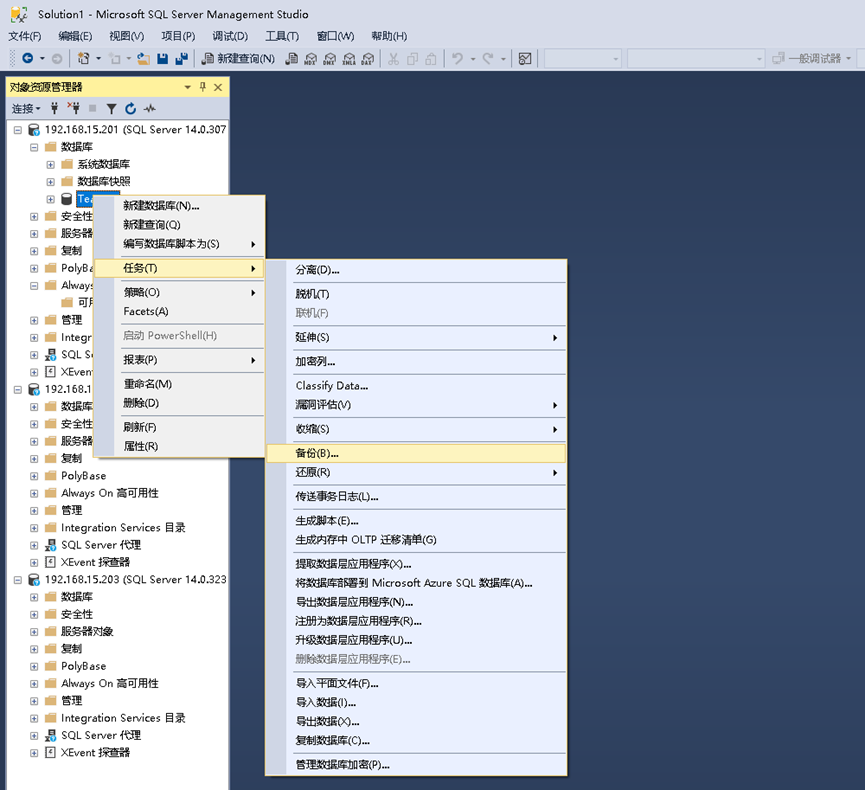Select 复制数据库(C)... menu entry
The width and height of the screenshot is (865, 790).
(416, 740)
